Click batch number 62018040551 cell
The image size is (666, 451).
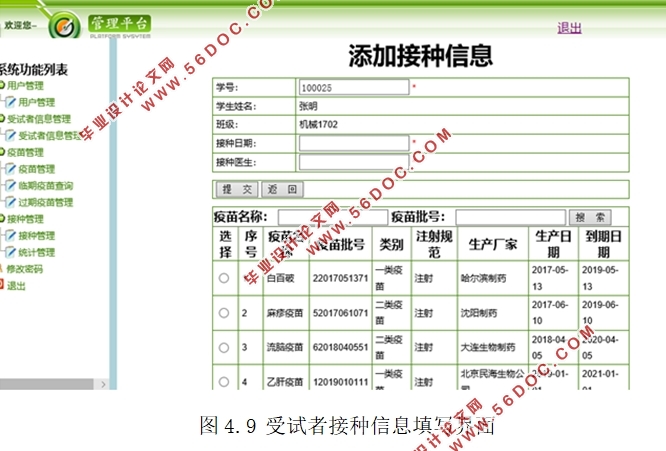coord(340,347)
